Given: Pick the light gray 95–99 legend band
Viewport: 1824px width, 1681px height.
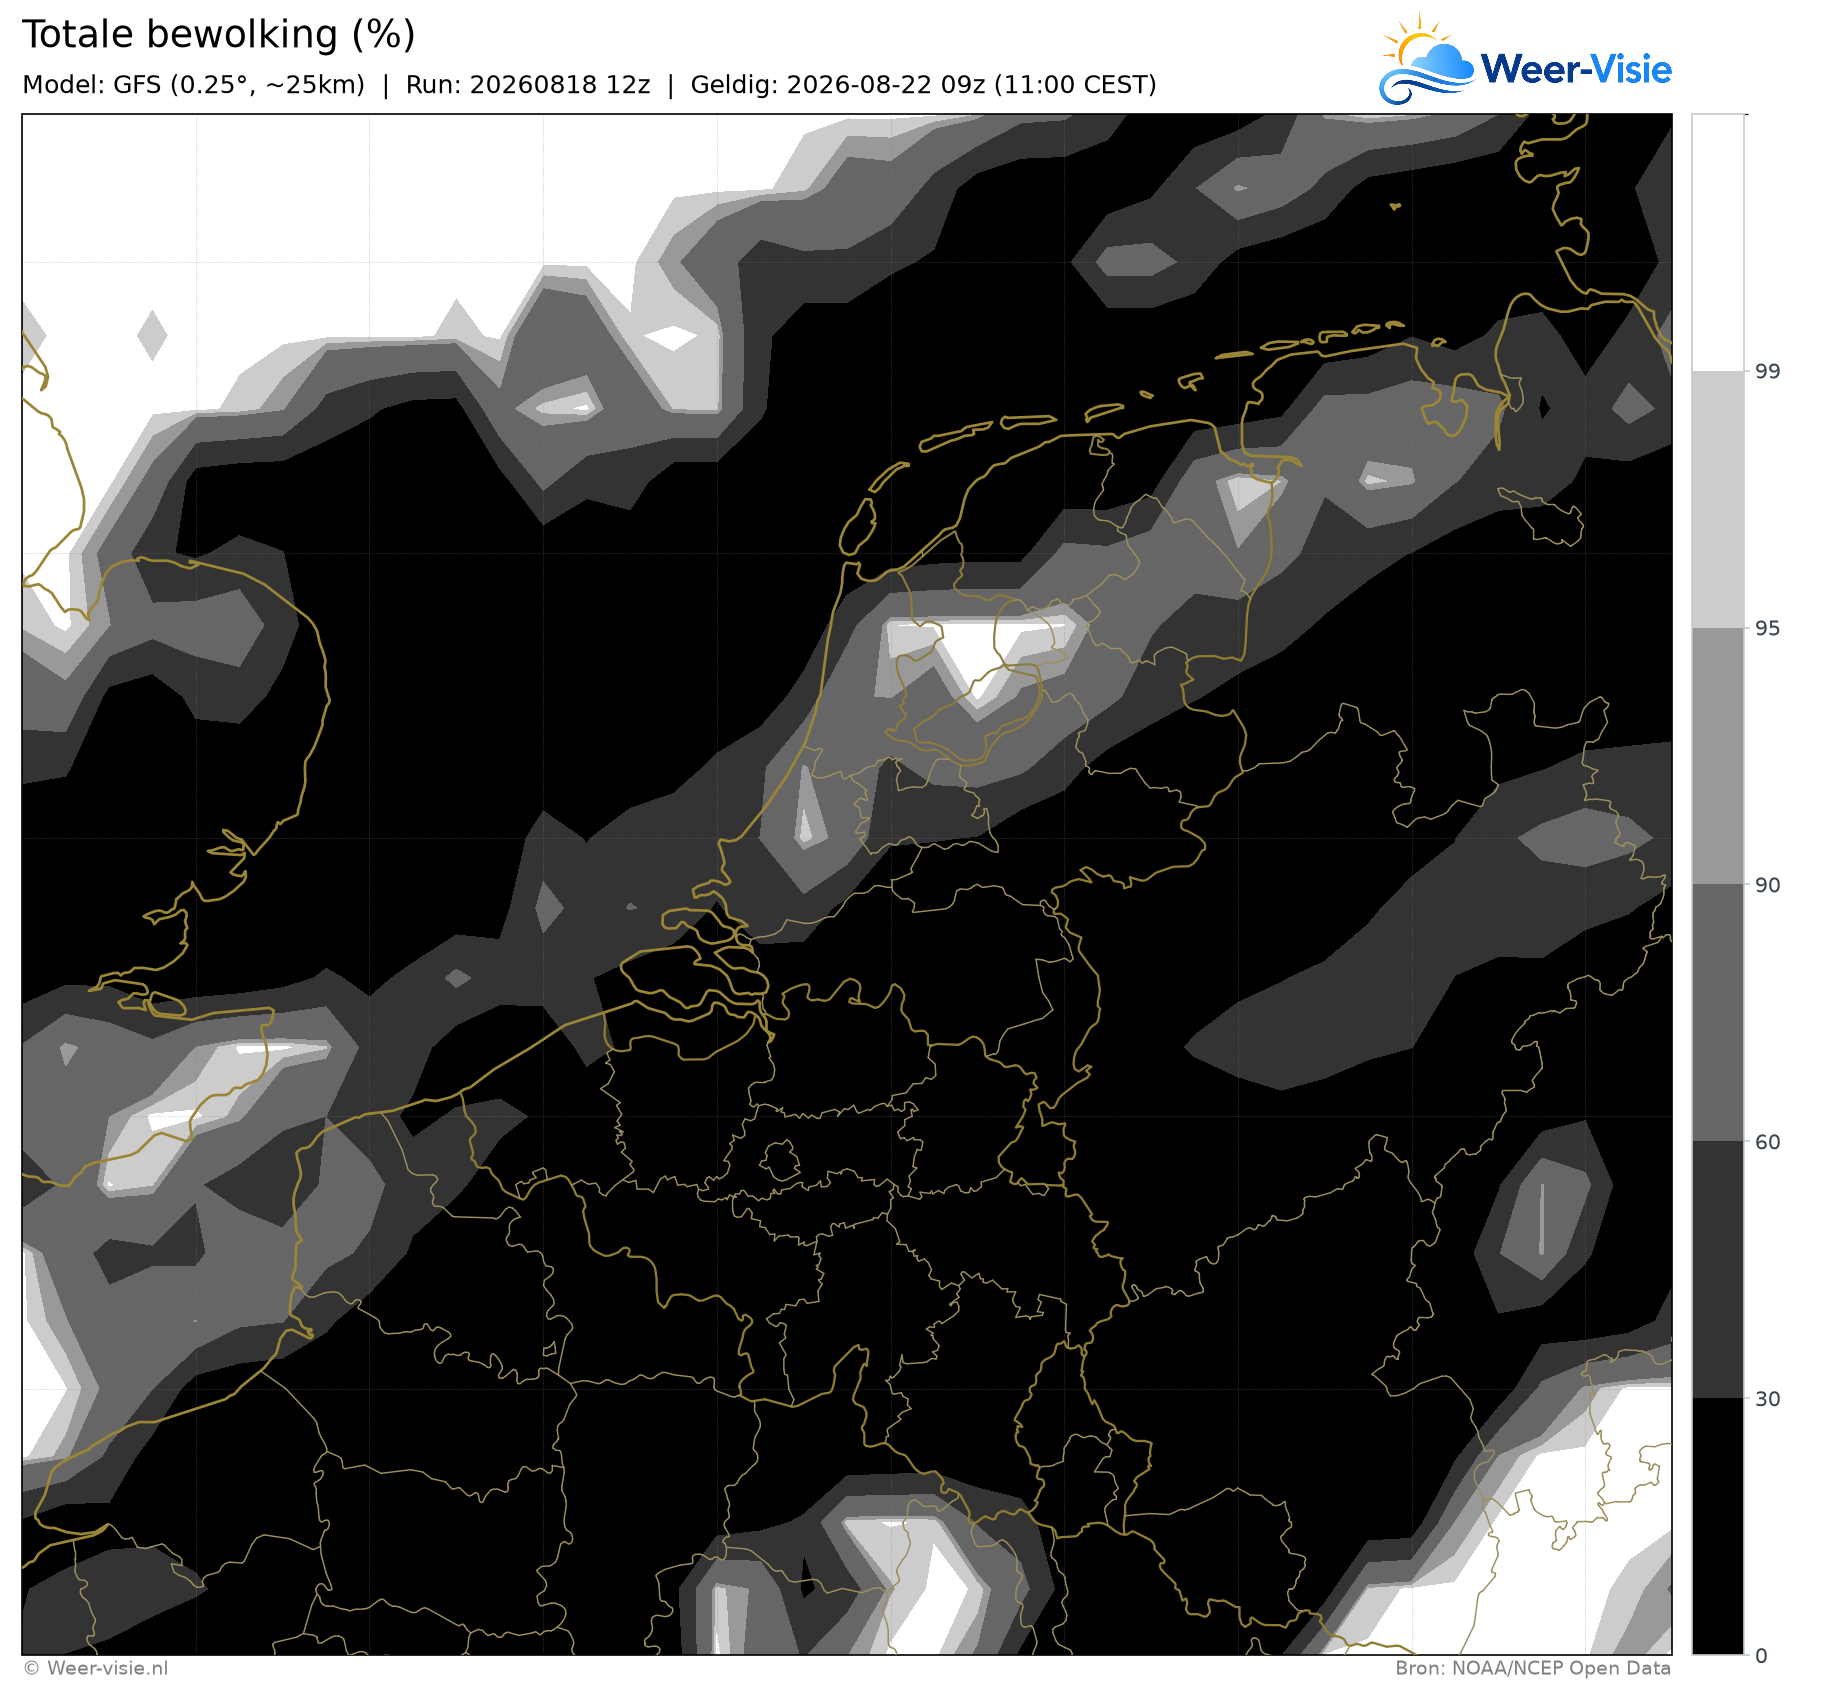Looking at the screenshot, I should pyautogui.click(x=1718, y=499).
